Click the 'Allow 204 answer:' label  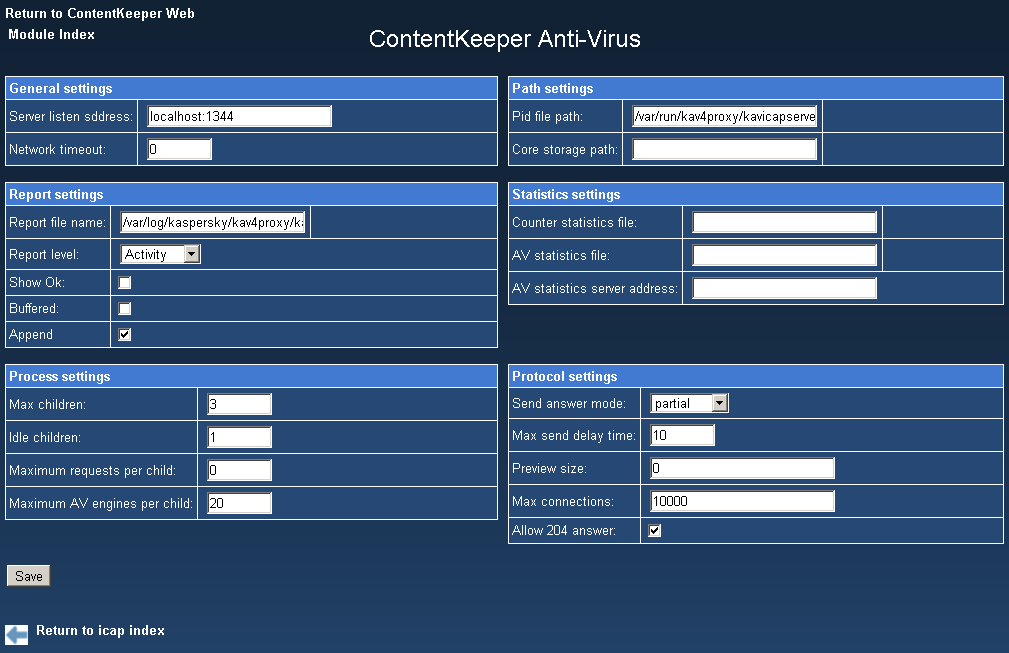point(564,531)
